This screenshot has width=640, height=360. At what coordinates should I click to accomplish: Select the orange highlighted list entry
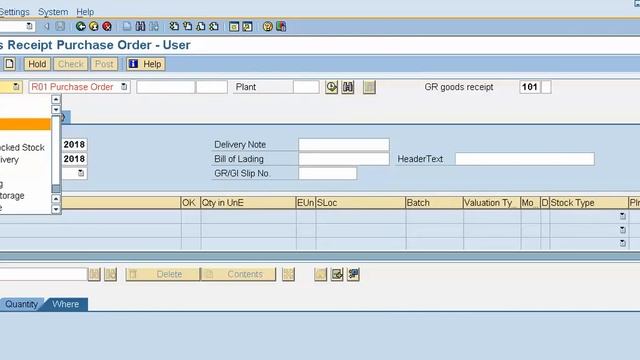pos(25,124)
